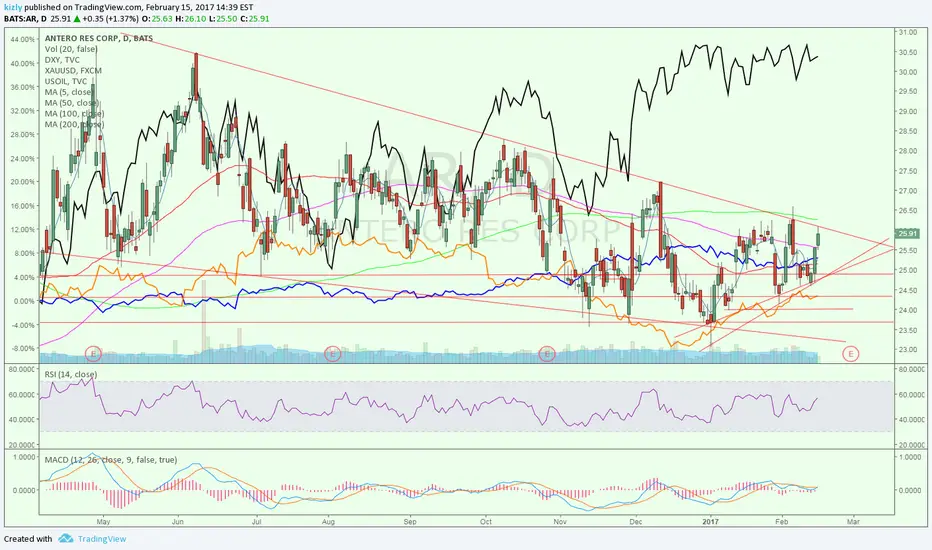The width and height of the screenshot is (932, 550).
Task: Select the 'XAUUSD, FXCM' comparison legend
Action: pyautogui.click(x=73, y=70)
